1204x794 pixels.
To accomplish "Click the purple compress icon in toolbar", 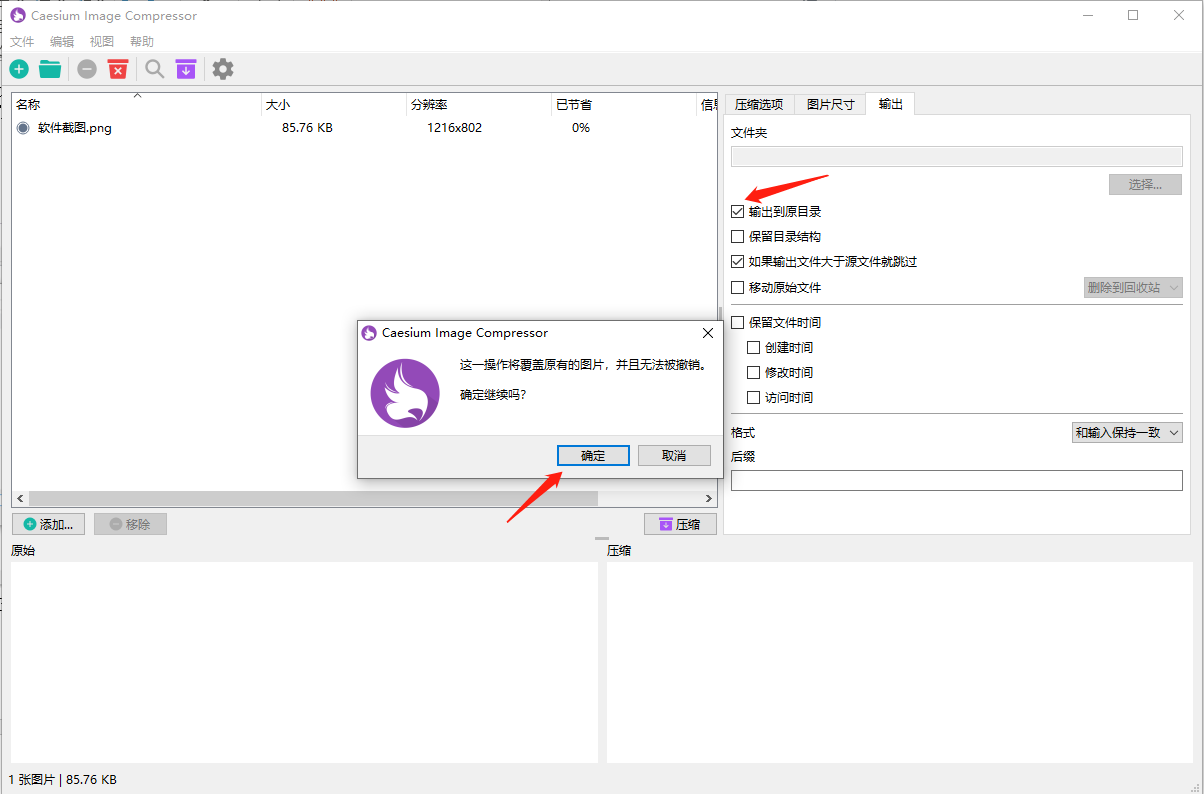I will point(186,68).
